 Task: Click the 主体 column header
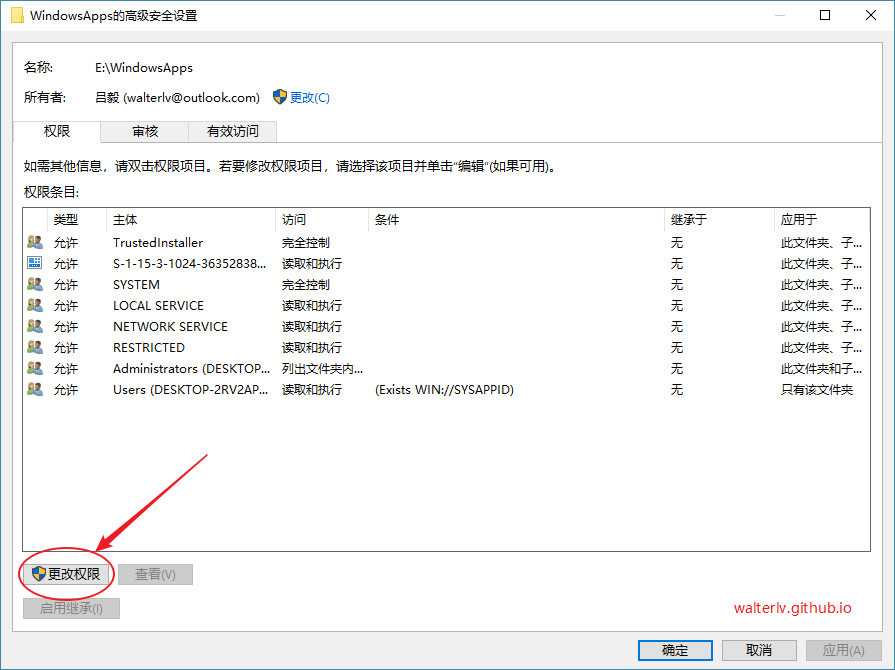pos(123,219)
